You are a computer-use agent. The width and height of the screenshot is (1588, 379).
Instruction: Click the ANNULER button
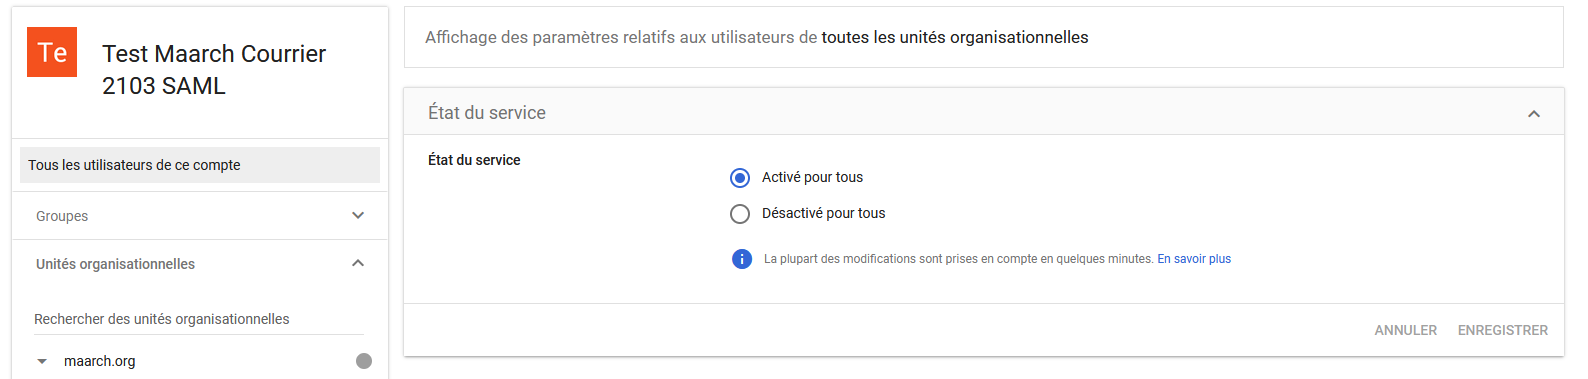click(x=1406, y=330)
